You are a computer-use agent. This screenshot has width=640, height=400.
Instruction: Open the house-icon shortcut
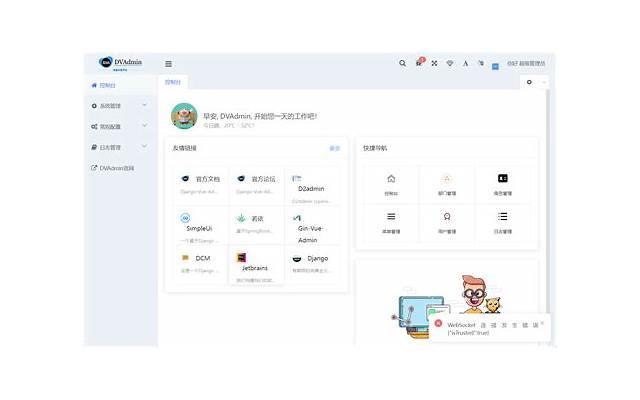point(391,184)
